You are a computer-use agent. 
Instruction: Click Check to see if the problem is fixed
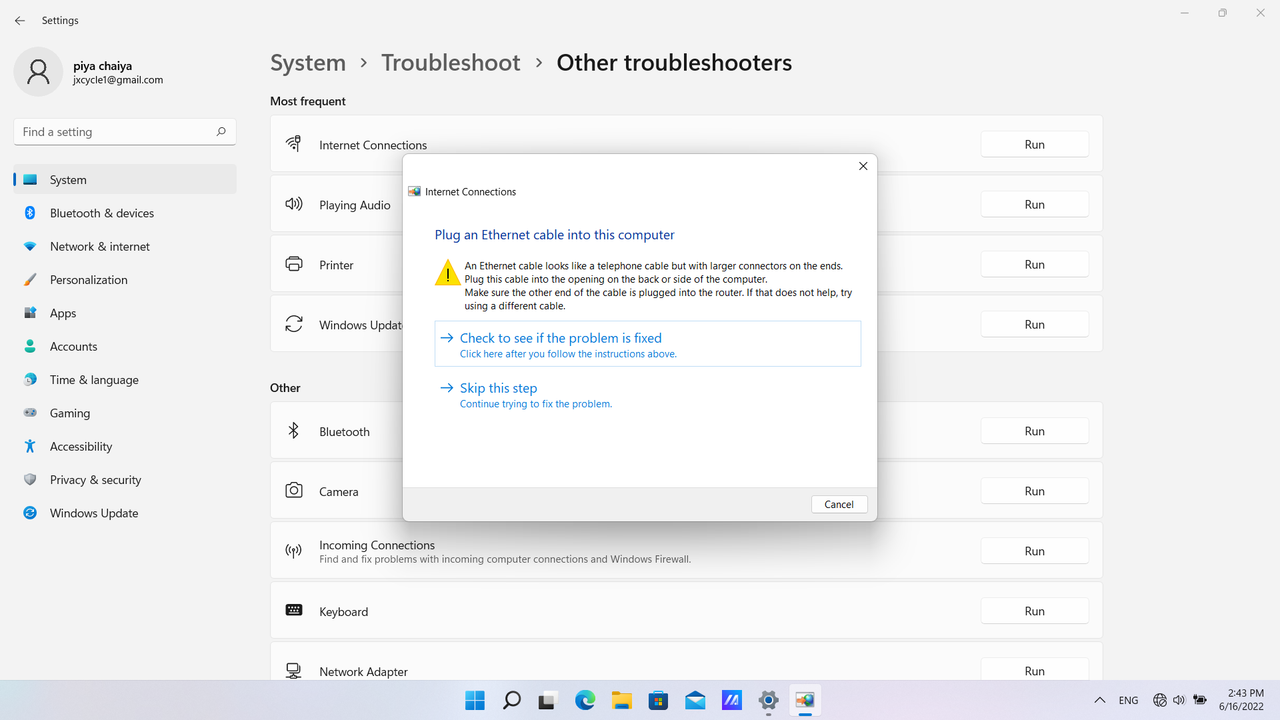[560, 338]
